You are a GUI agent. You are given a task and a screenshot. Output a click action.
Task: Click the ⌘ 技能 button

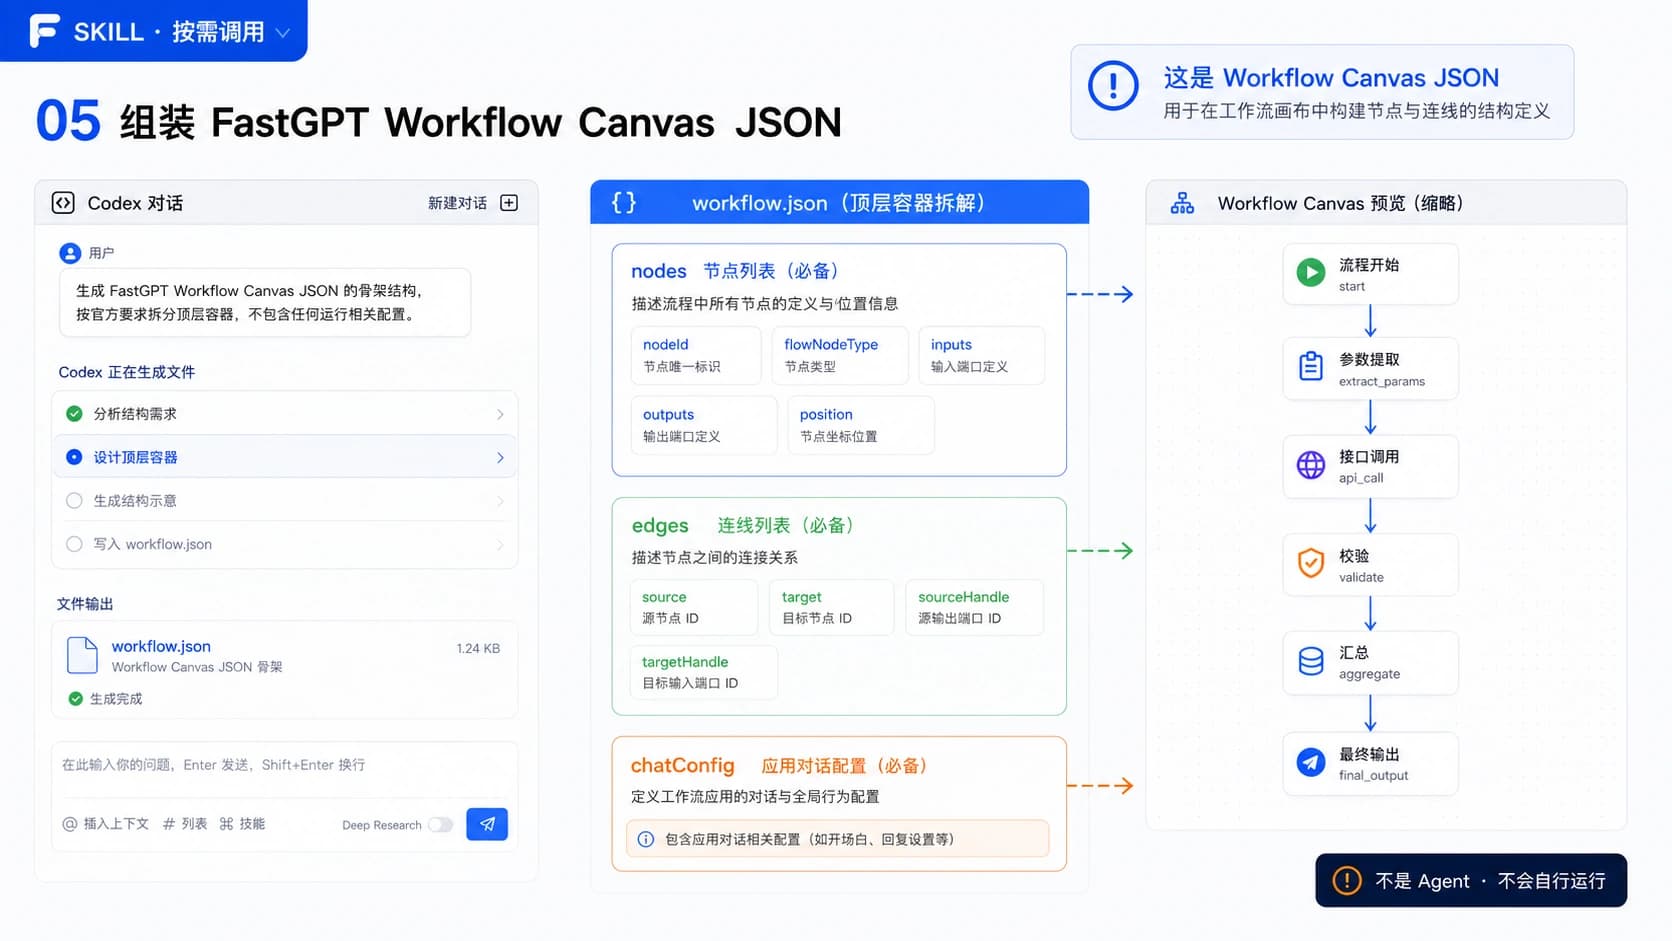242,824
